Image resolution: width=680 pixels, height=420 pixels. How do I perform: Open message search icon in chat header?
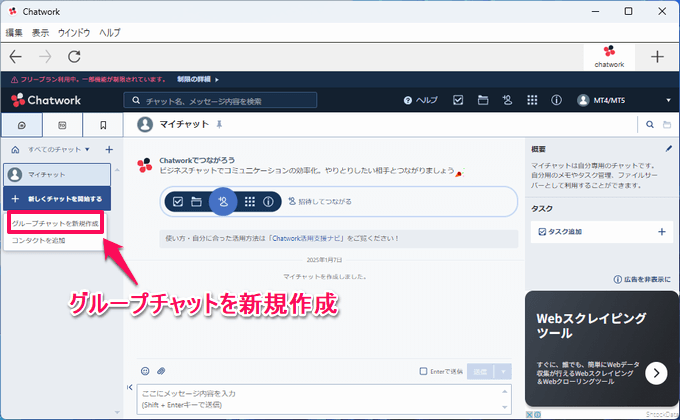click(x=650, y=125)
